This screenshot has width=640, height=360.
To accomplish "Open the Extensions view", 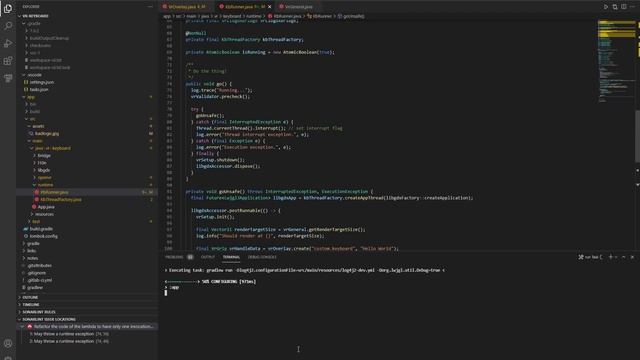I will tap(8, 61).
